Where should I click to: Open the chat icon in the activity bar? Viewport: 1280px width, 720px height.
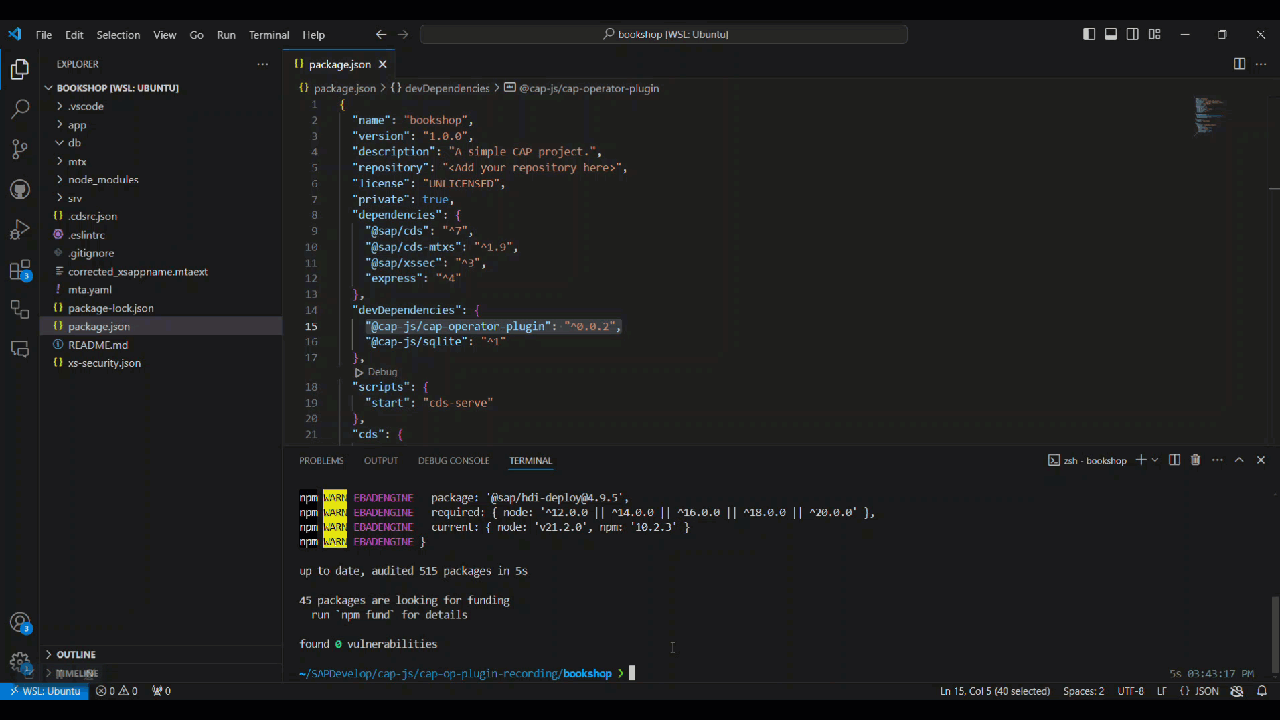19,349
